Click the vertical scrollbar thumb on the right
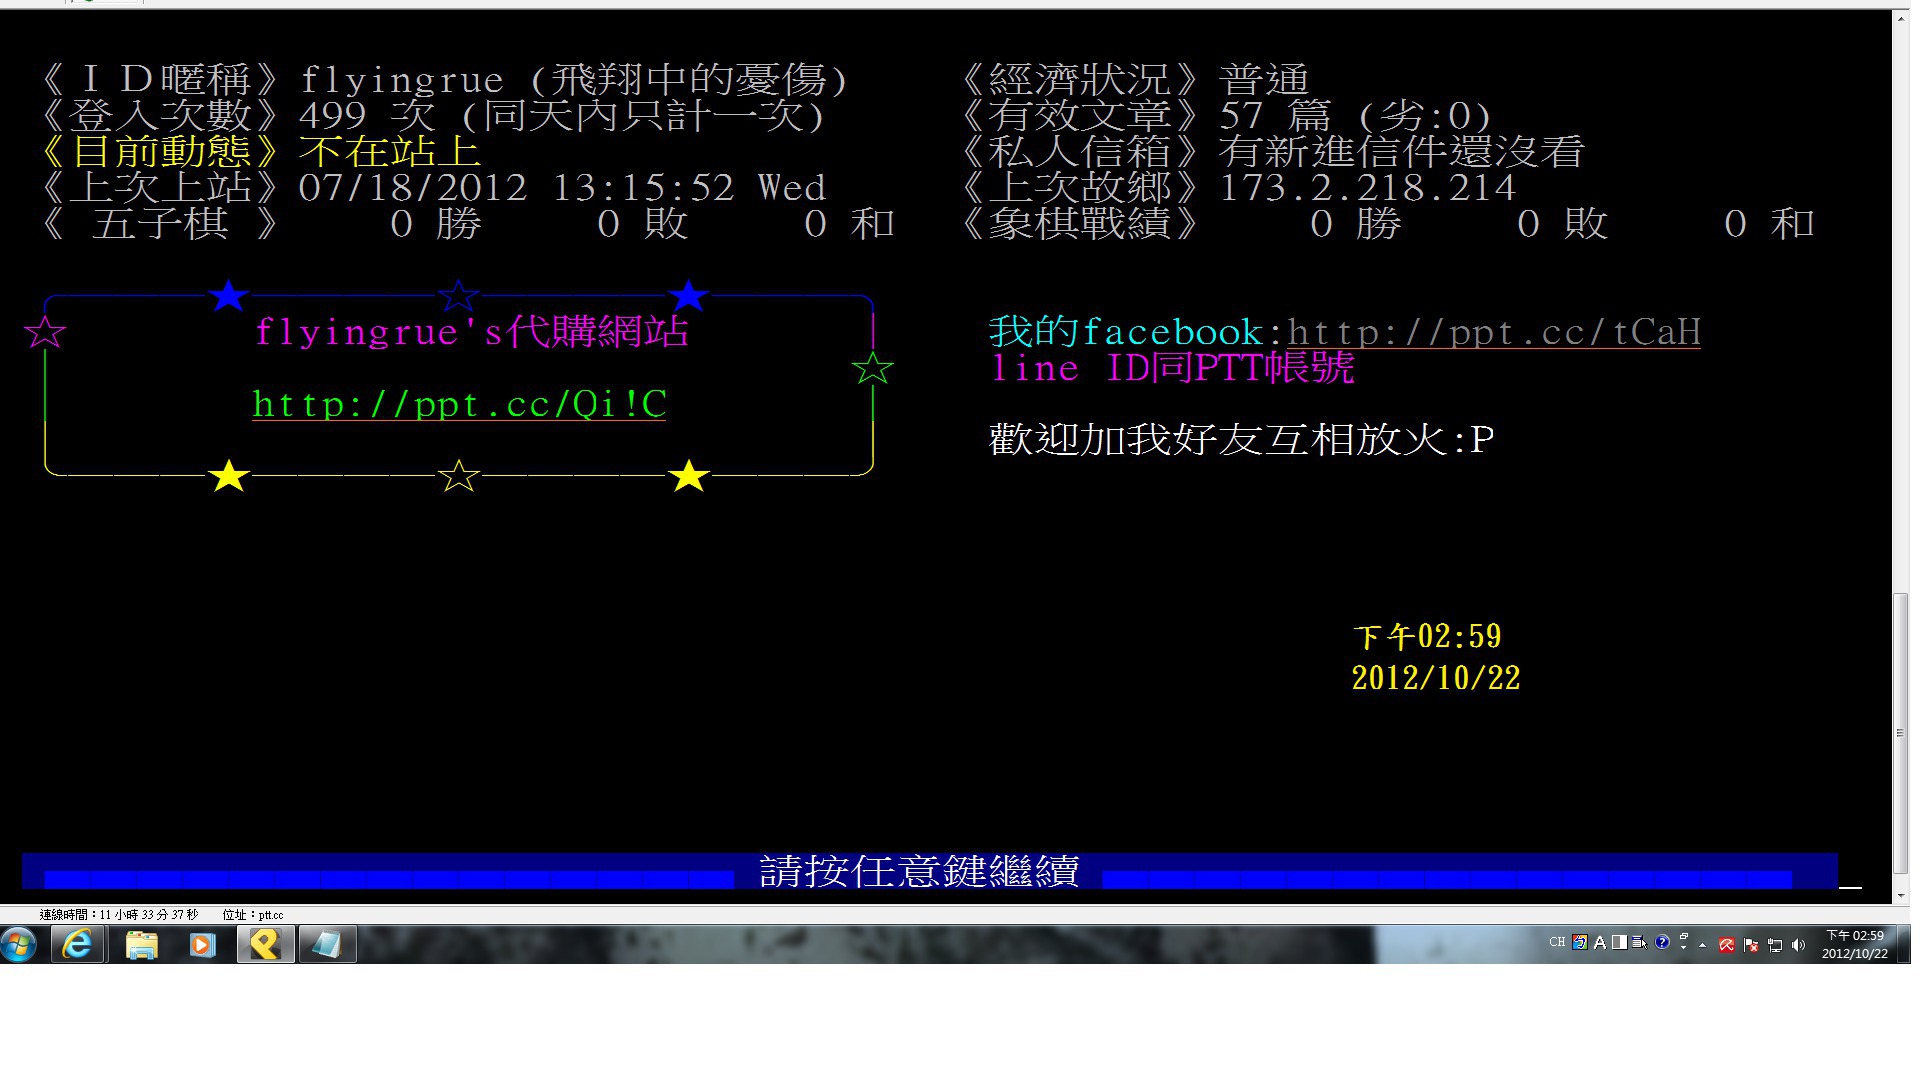 [x=1900, y=733]
